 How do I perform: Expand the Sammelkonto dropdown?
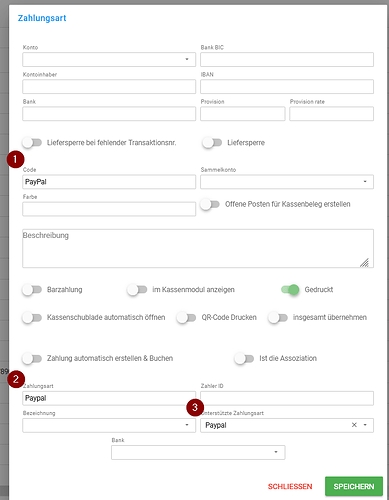tap(287, 182)
